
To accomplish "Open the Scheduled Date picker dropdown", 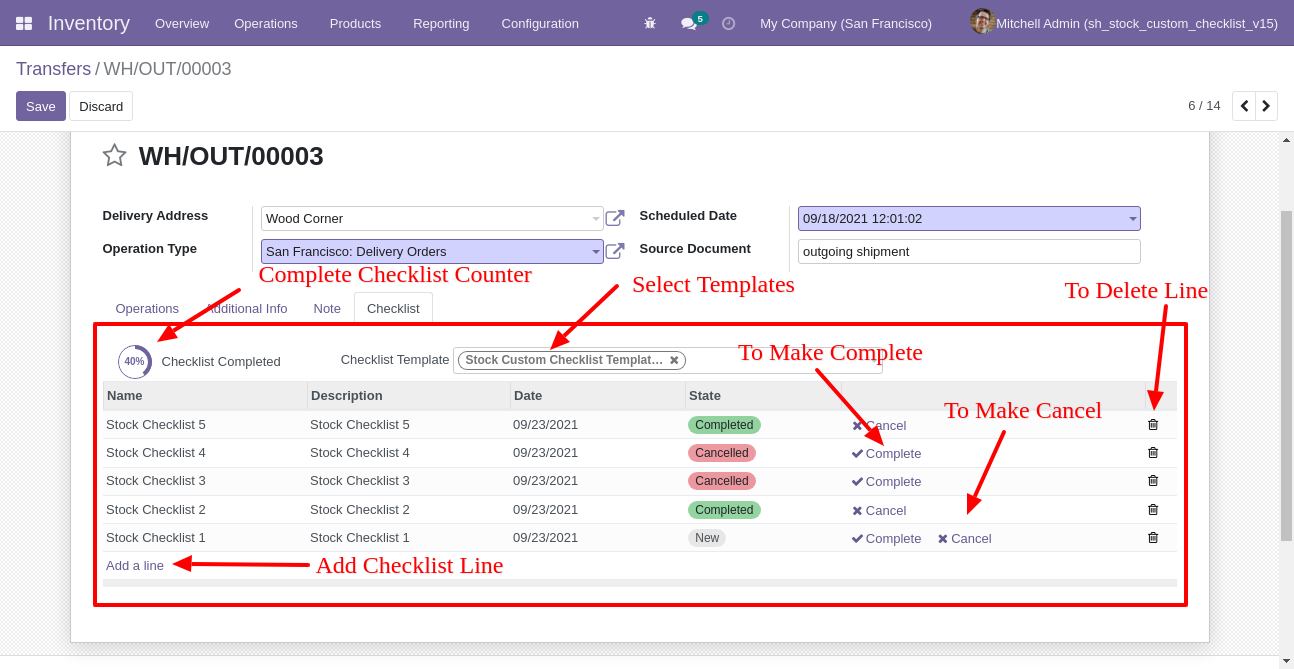I will [1133, 218].
